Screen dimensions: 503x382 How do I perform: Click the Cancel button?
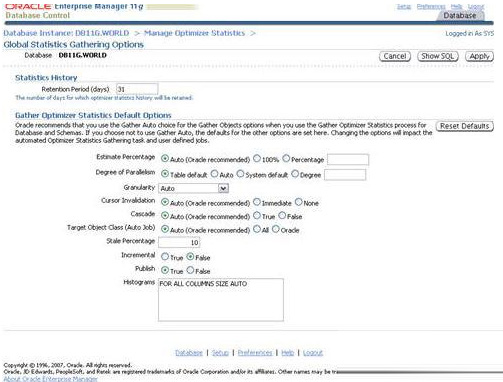[x=395, y=56]
